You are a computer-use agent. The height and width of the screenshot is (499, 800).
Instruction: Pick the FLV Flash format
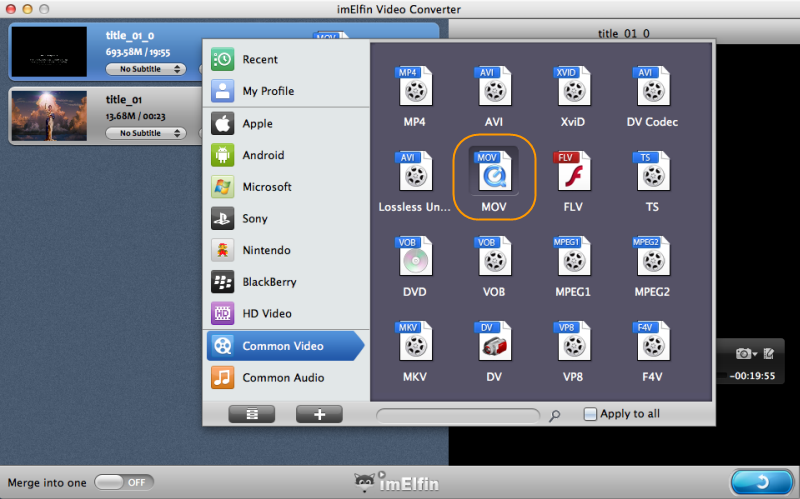tap(573, 172)
